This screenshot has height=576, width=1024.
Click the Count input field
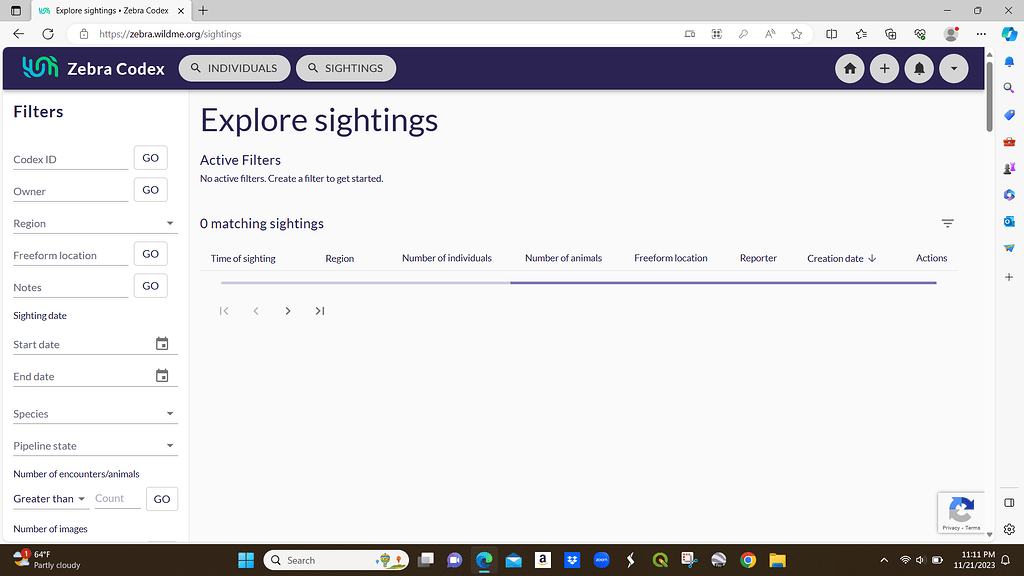(x=117, y=499)
